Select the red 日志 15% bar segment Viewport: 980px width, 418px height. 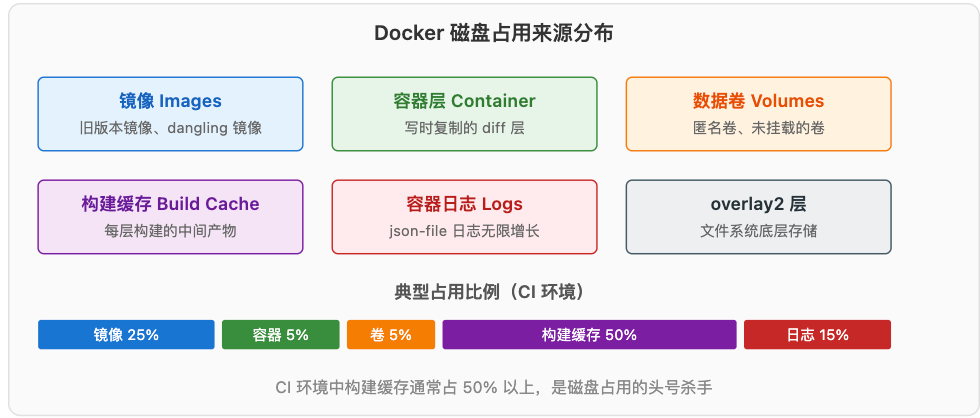(818, 335)
